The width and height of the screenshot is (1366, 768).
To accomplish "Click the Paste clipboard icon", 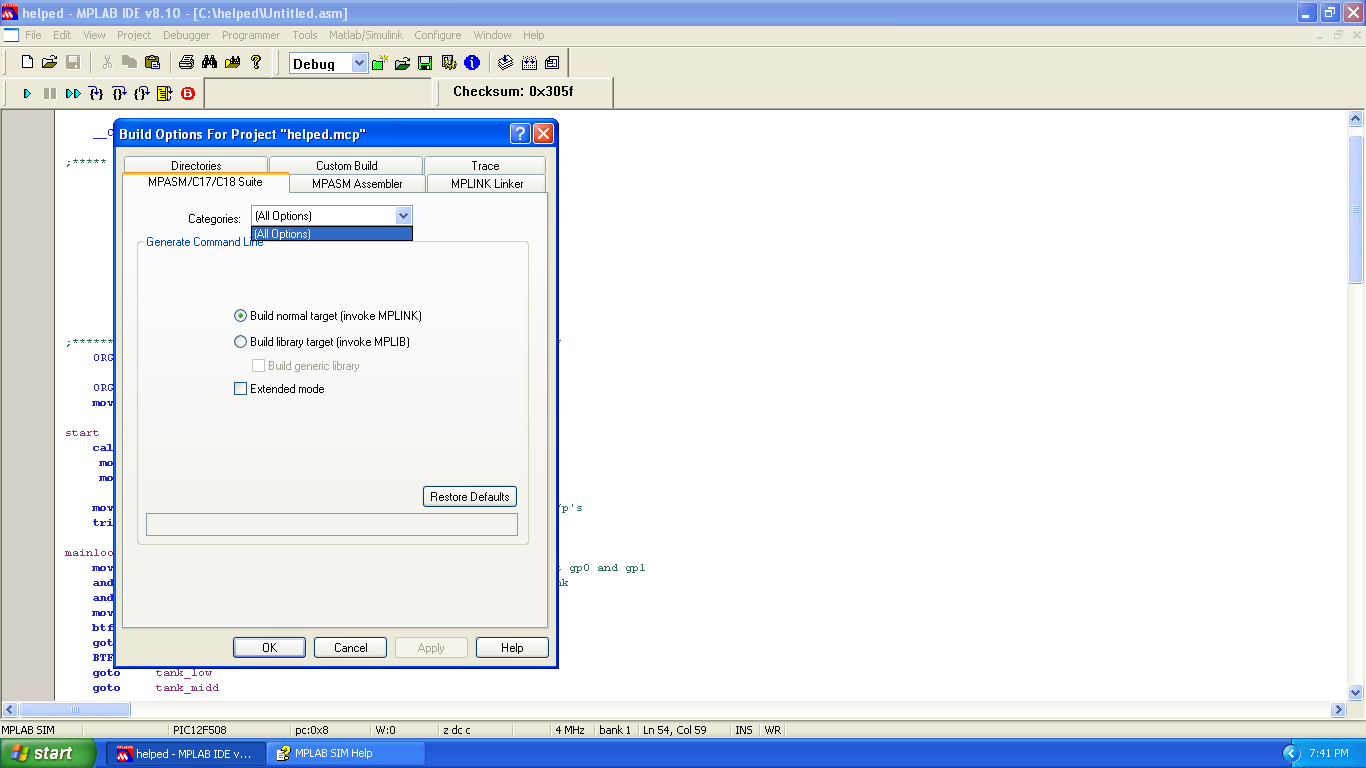I will [x=152, y=62].
